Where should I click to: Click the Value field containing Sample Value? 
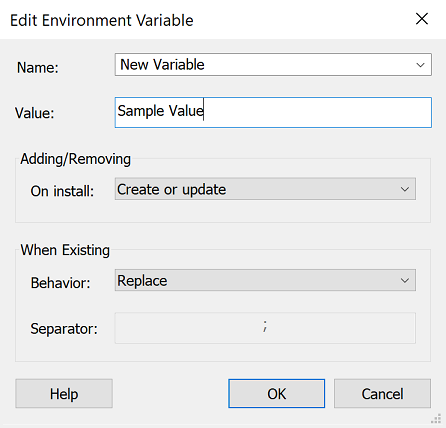(273, 112)
